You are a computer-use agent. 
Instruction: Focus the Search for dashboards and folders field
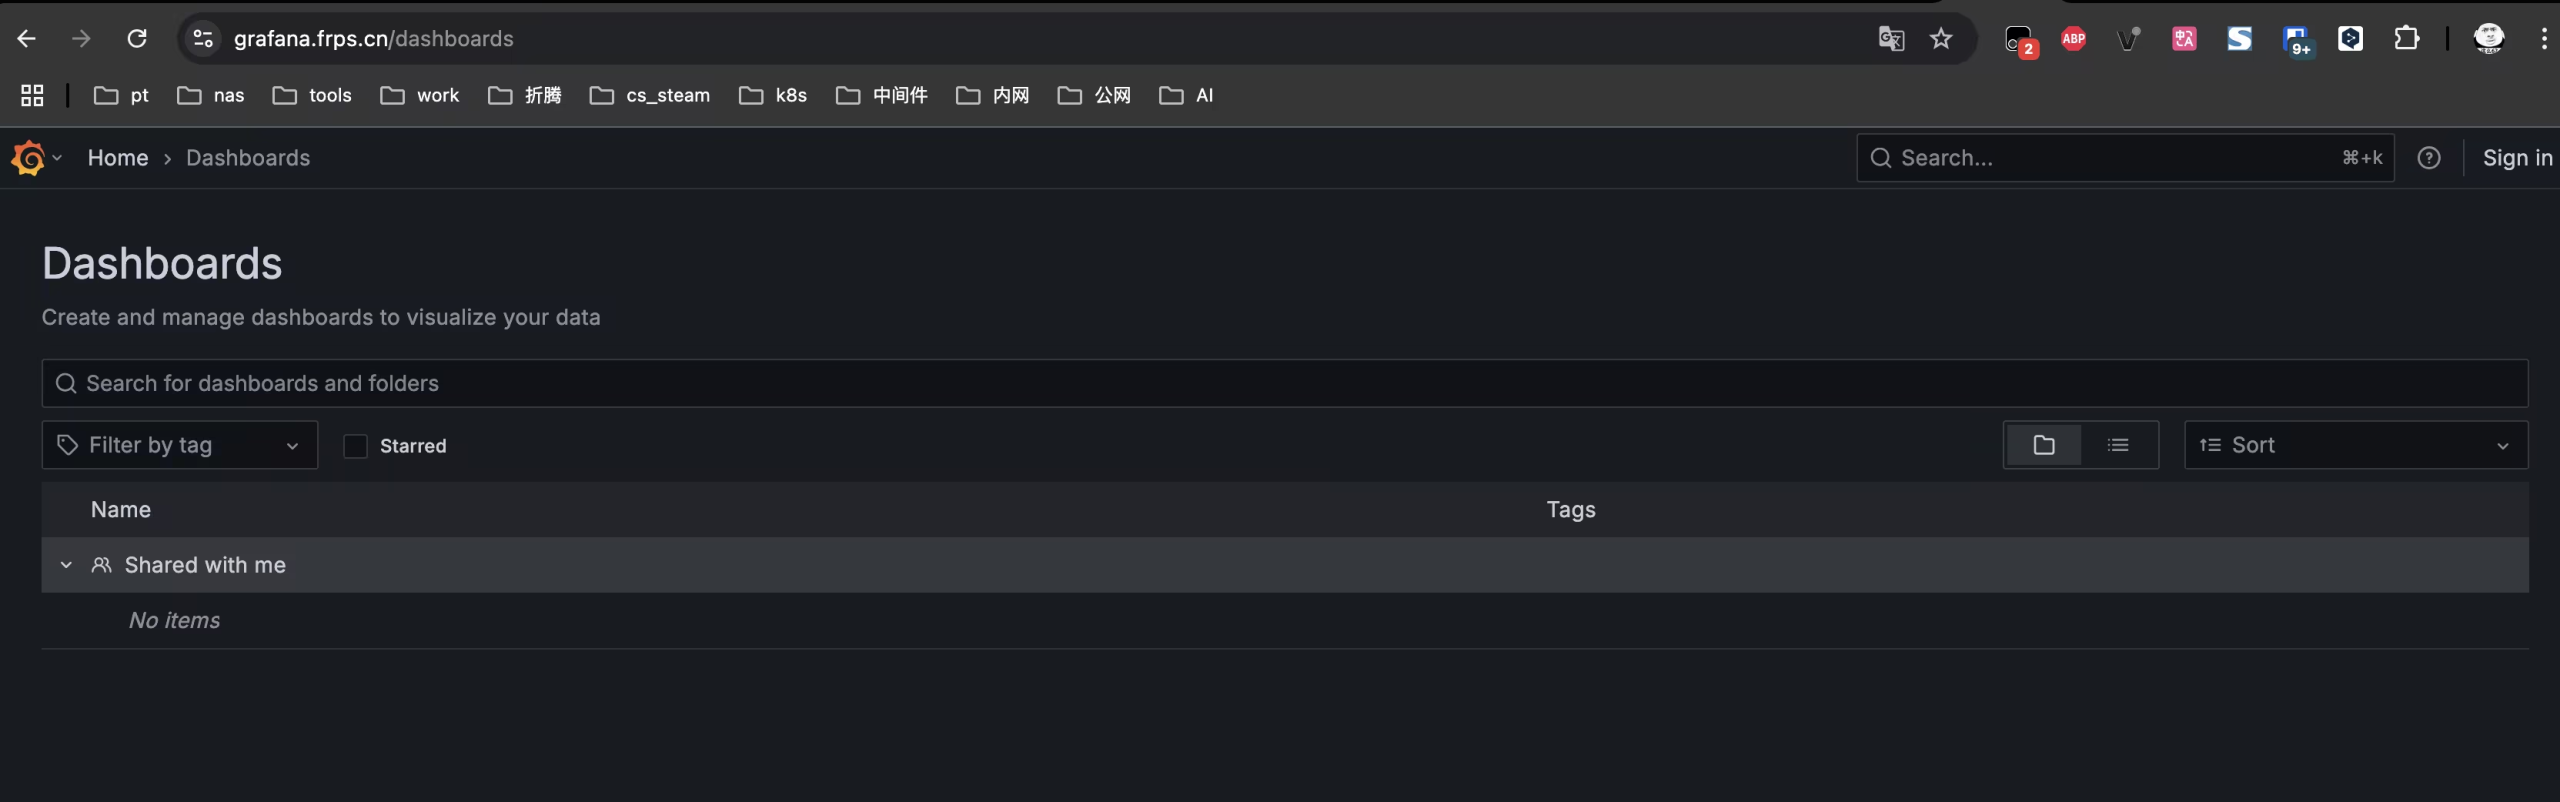tap(1285, 383)
